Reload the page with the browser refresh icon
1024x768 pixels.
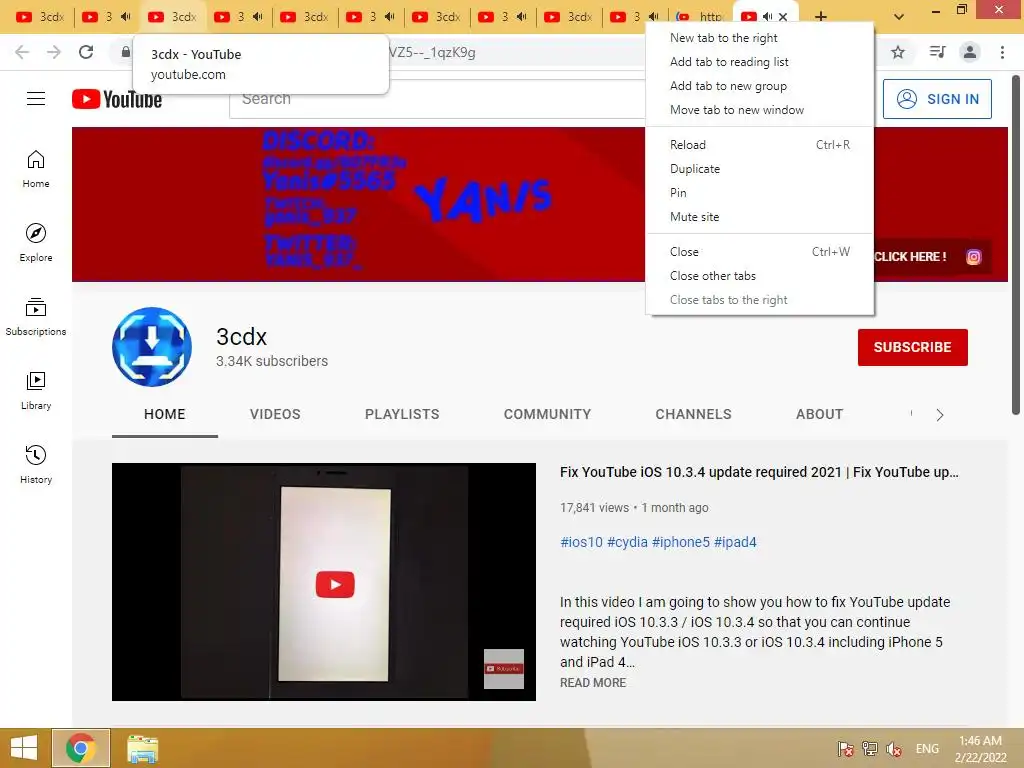(x=86, y=52)
